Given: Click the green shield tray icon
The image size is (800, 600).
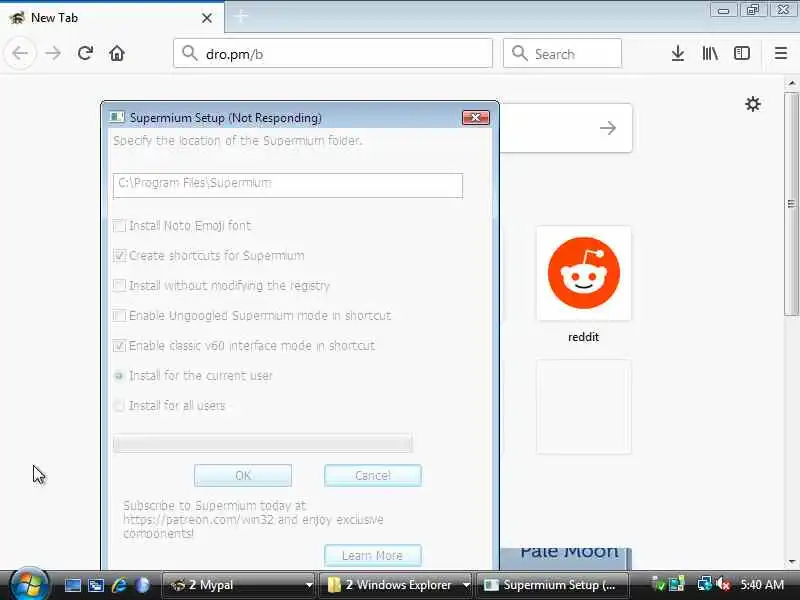Looking at the screenshot, I should pos(659,585).
